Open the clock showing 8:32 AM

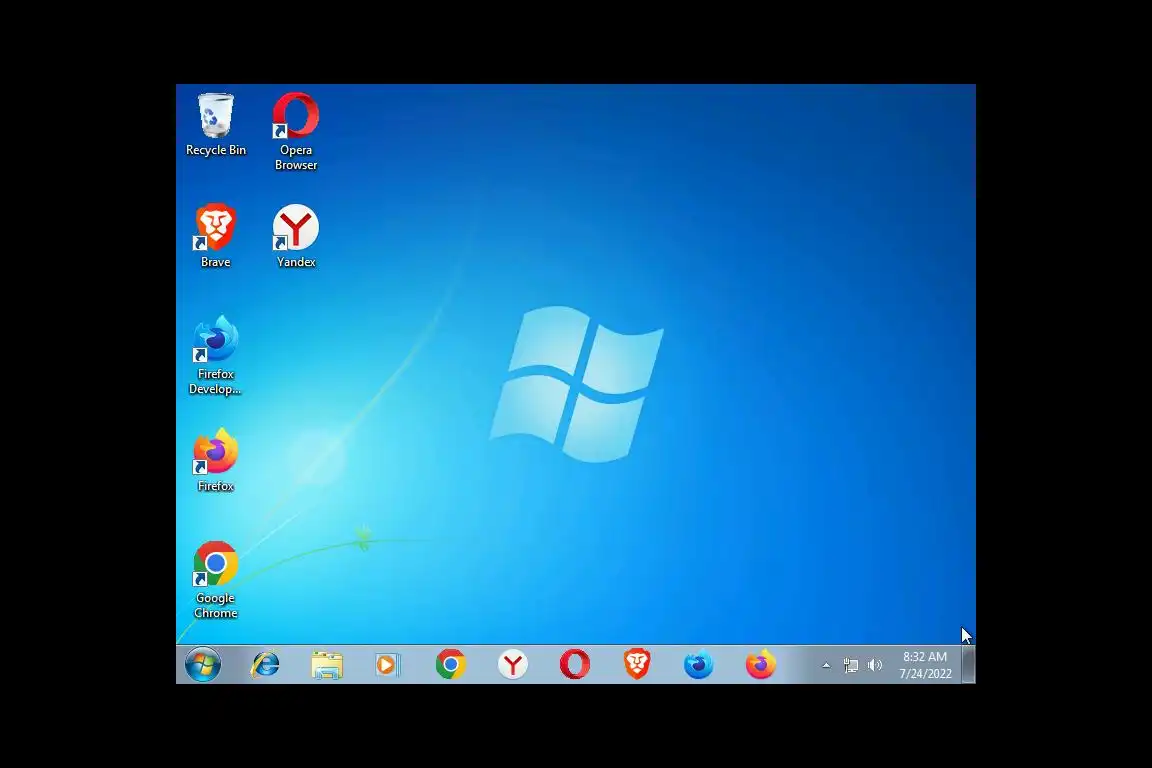tap(925, 665)
